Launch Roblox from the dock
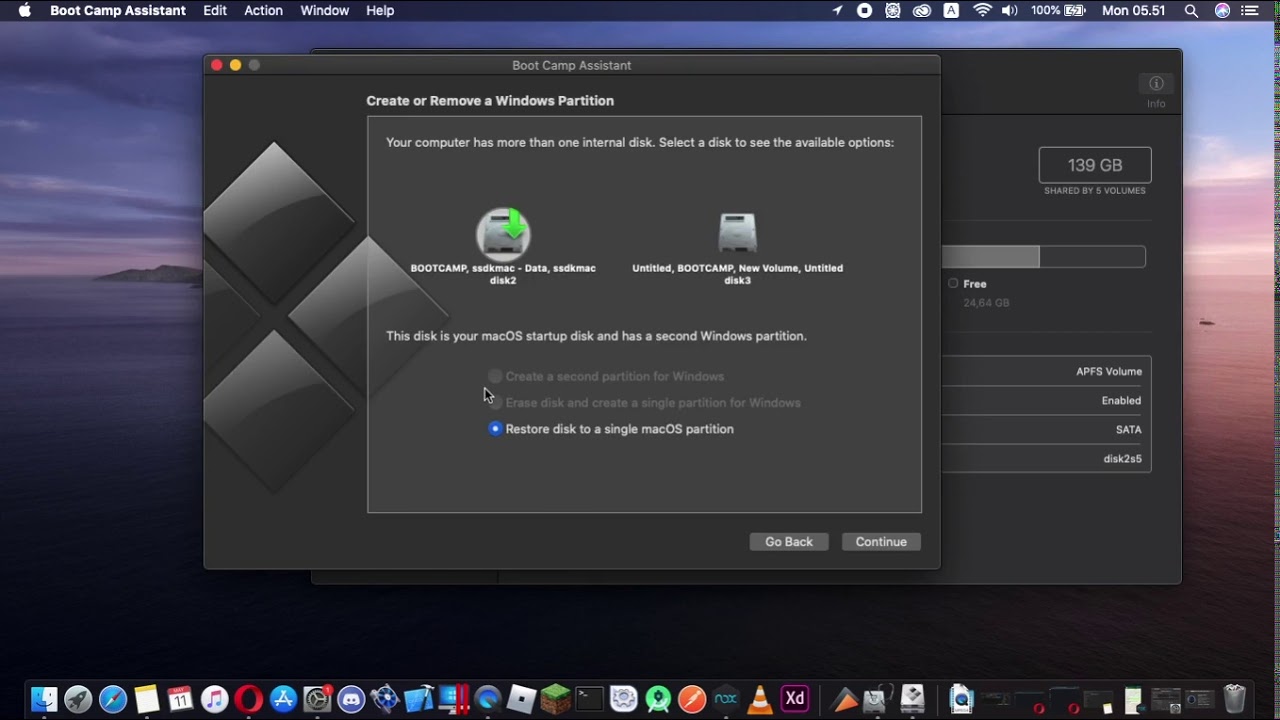 [x=521, y=698]
